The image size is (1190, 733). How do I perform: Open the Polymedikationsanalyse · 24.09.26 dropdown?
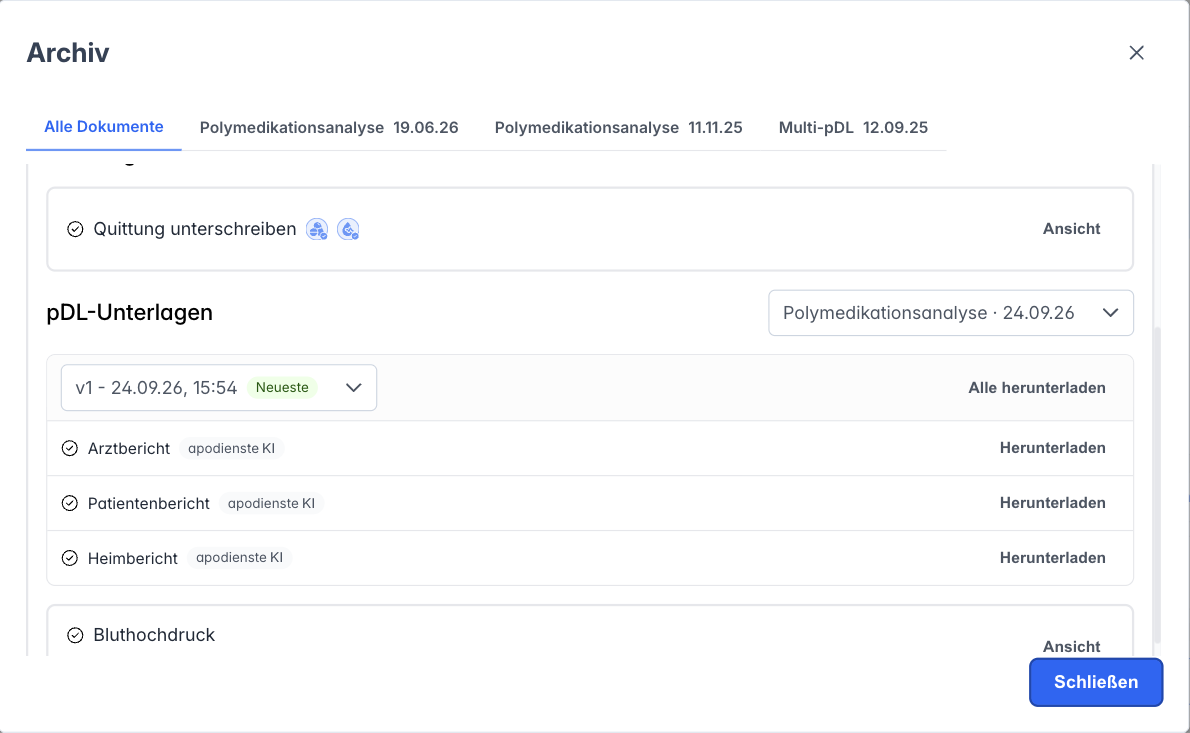[951, 313]
